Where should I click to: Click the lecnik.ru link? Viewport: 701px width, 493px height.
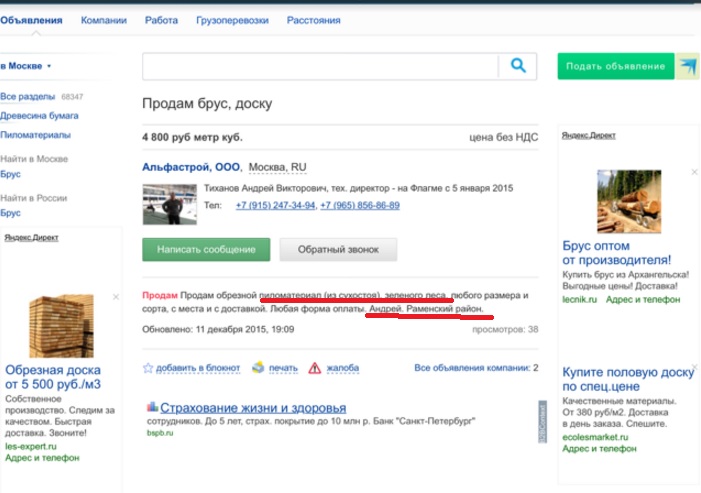click(579, 299)
